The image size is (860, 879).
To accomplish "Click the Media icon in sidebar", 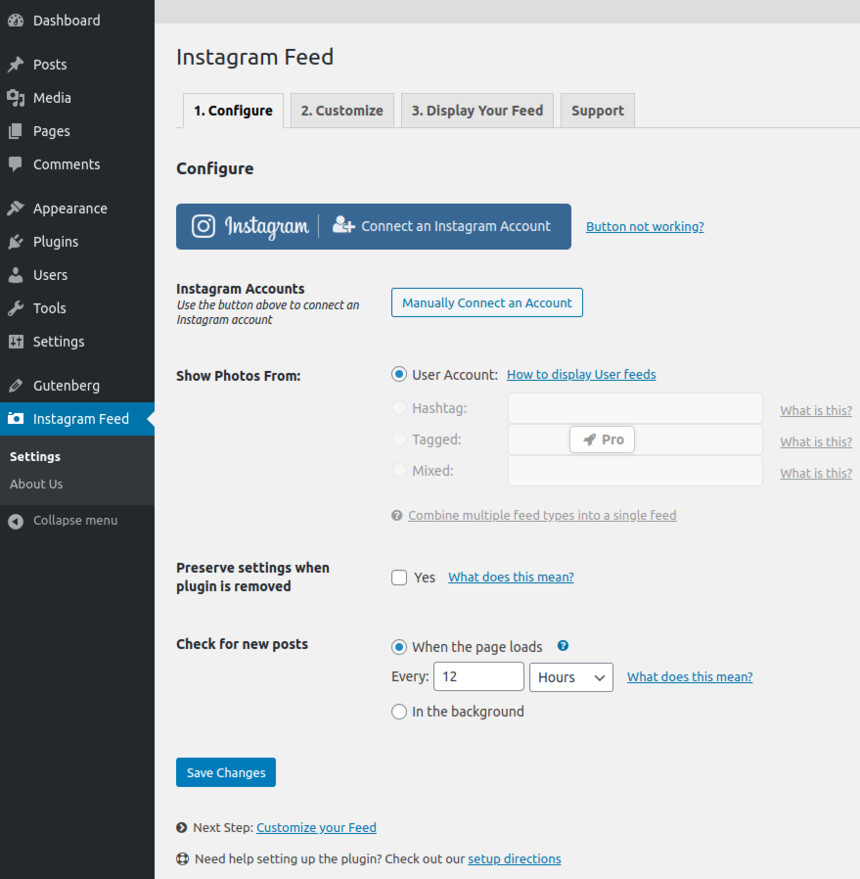I will [x=16, y=98].
